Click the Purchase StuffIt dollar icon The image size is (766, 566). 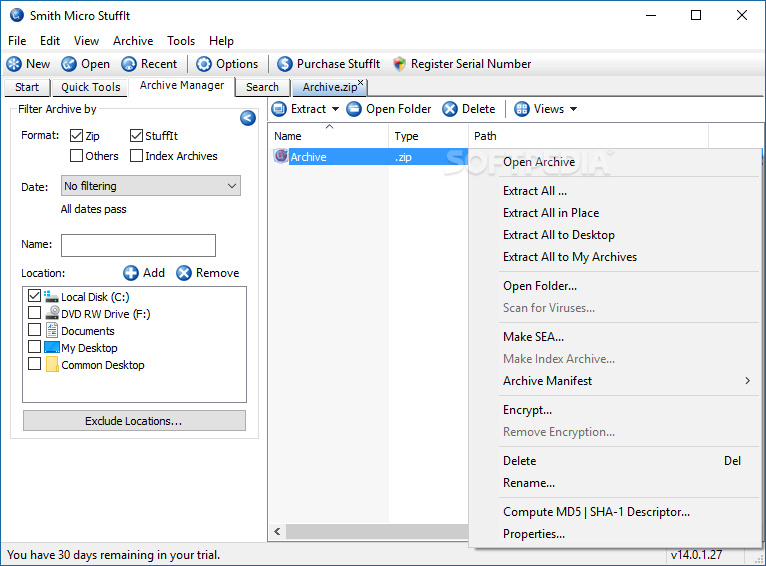click(285, 64)
